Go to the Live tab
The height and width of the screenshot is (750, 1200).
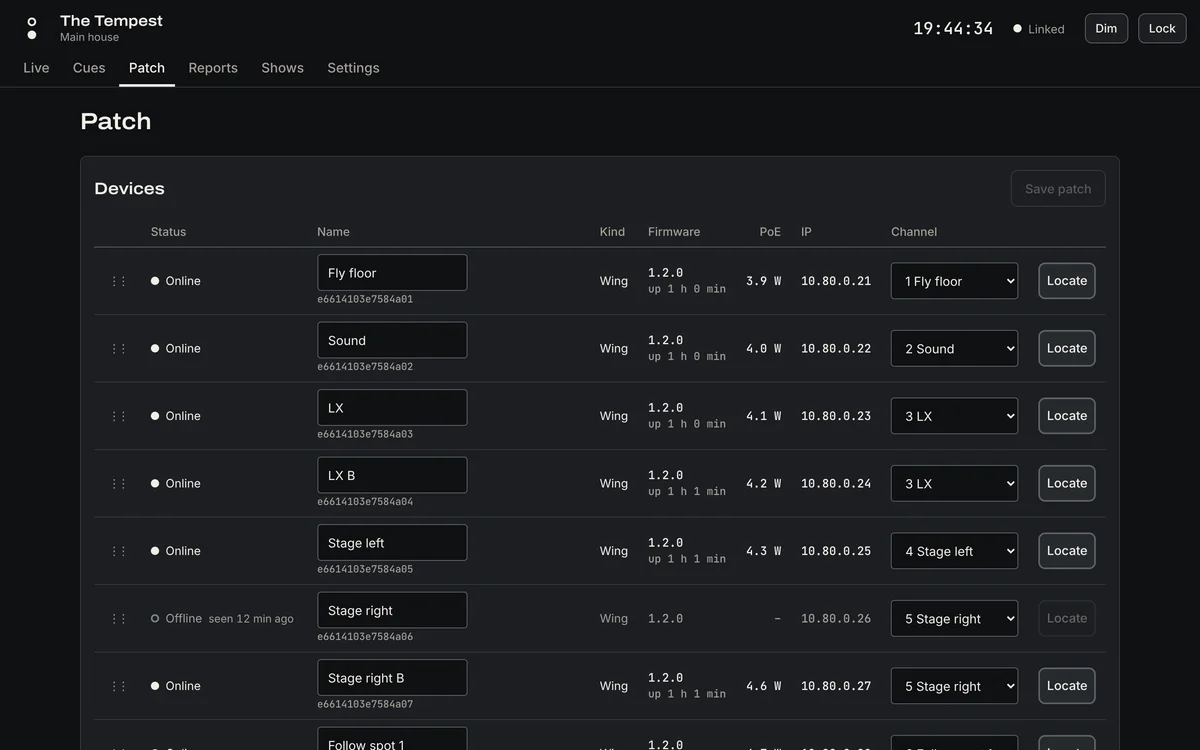tap(36, 68)
